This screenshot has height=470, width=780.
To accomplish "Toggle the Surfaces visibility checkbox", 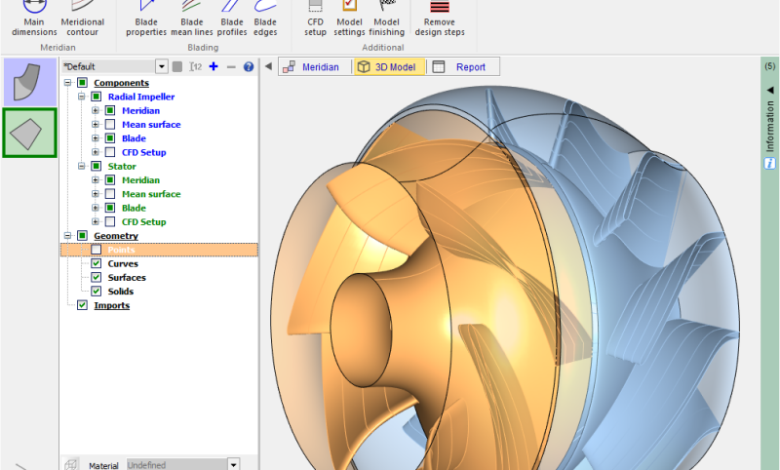I will [x=96, y=278].
